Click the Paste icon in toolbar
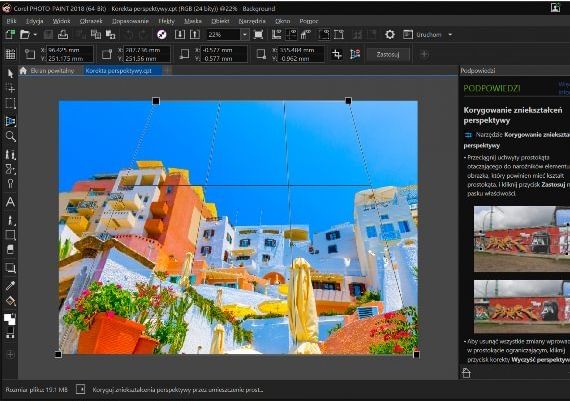The height and width of the screenshot is (401, 570). 110,35
